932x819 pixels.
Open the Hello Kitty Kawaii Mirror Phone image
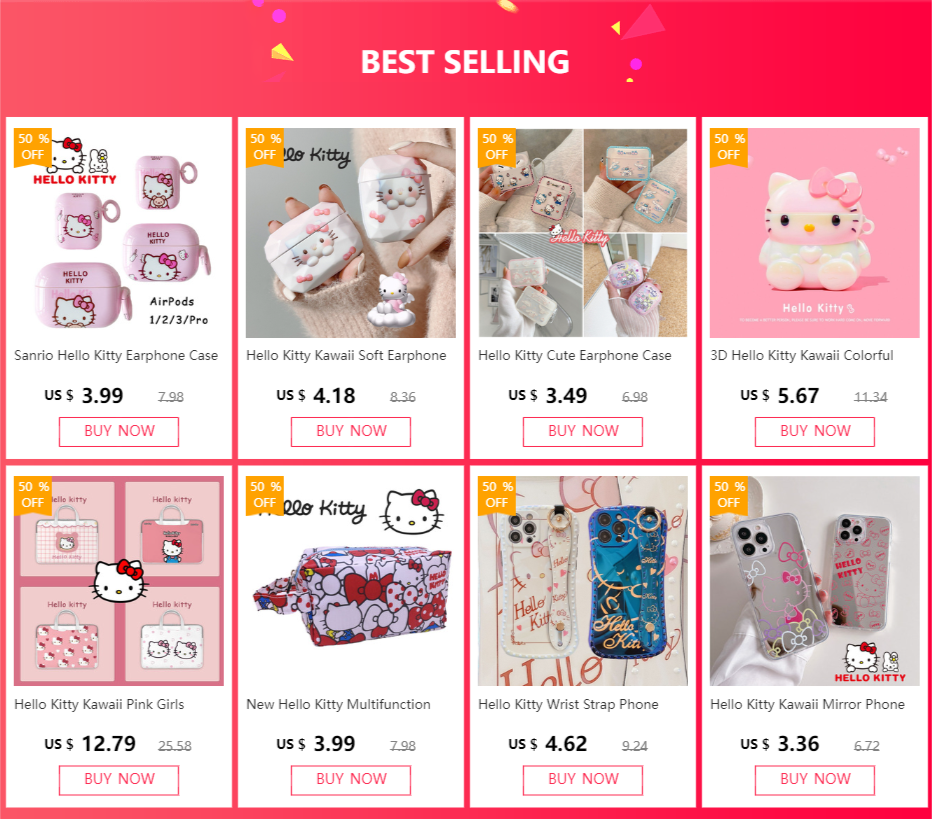pyautogui.click(x=814, y=581)
